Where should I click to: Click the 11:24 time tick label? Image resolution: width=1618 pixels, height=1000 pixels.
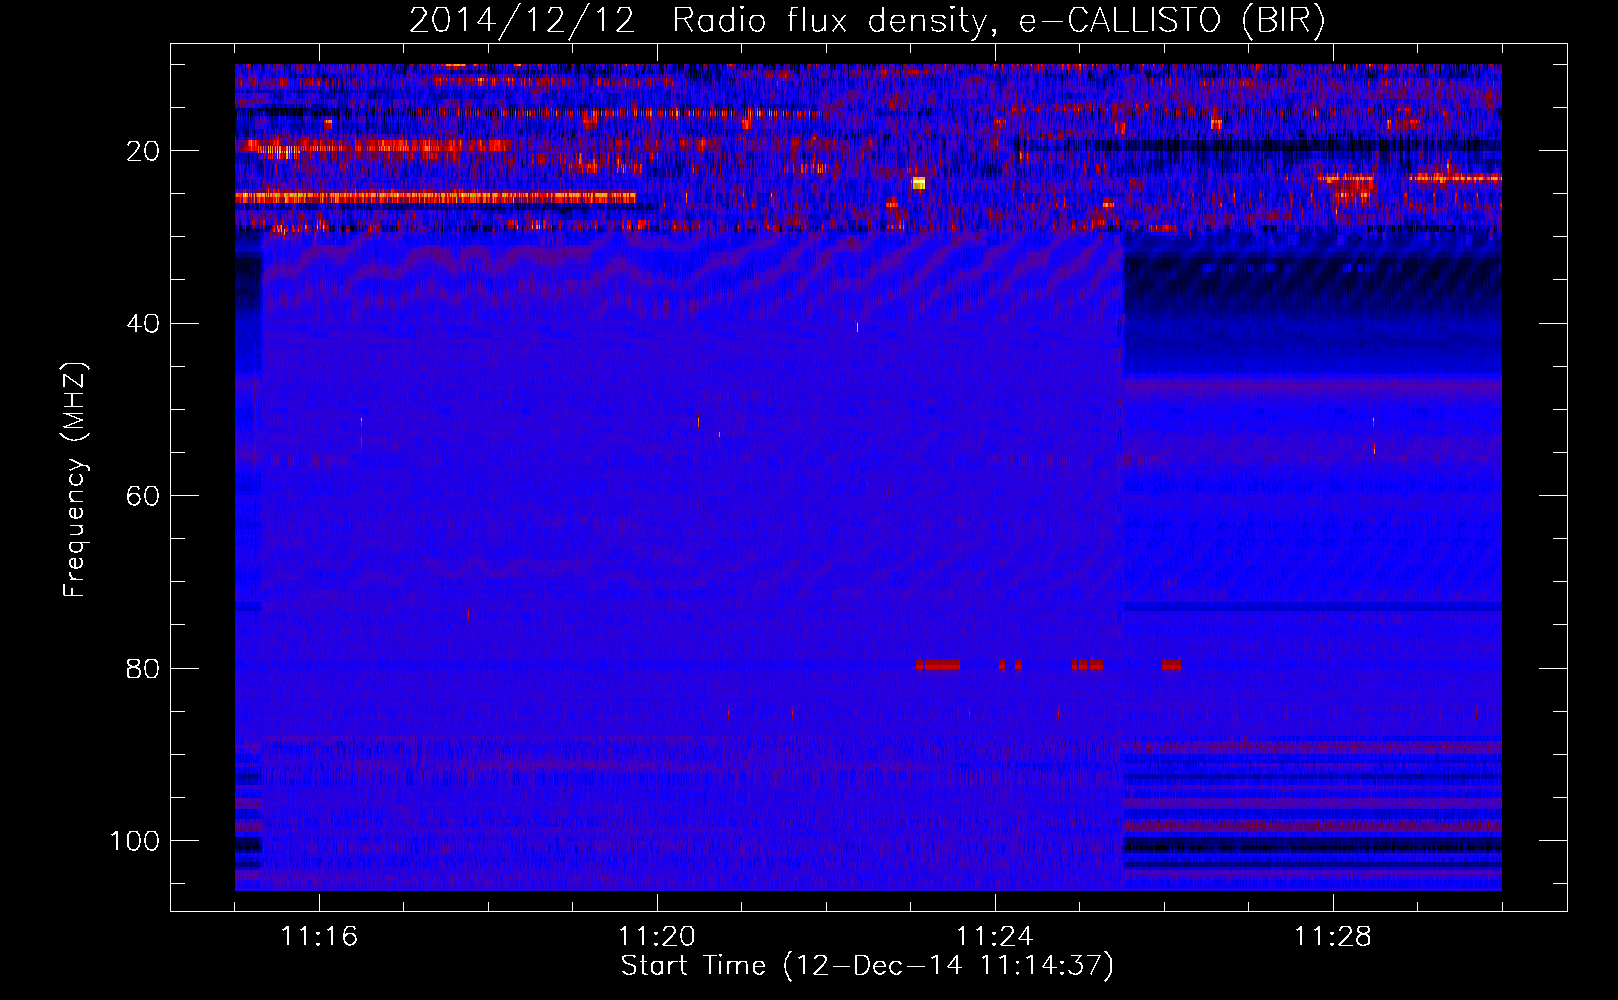tap(995, 937)
